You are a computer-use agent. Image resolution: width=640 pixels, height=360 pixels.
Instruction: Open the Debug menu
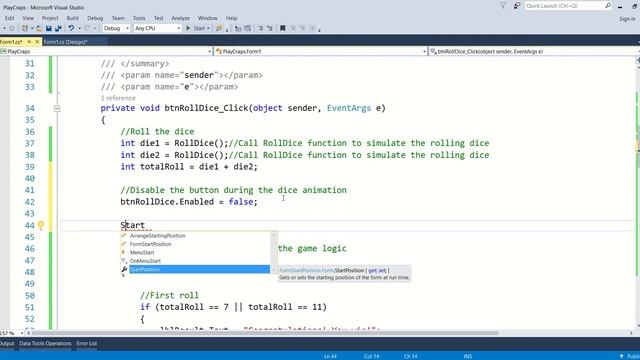[95, 18]
